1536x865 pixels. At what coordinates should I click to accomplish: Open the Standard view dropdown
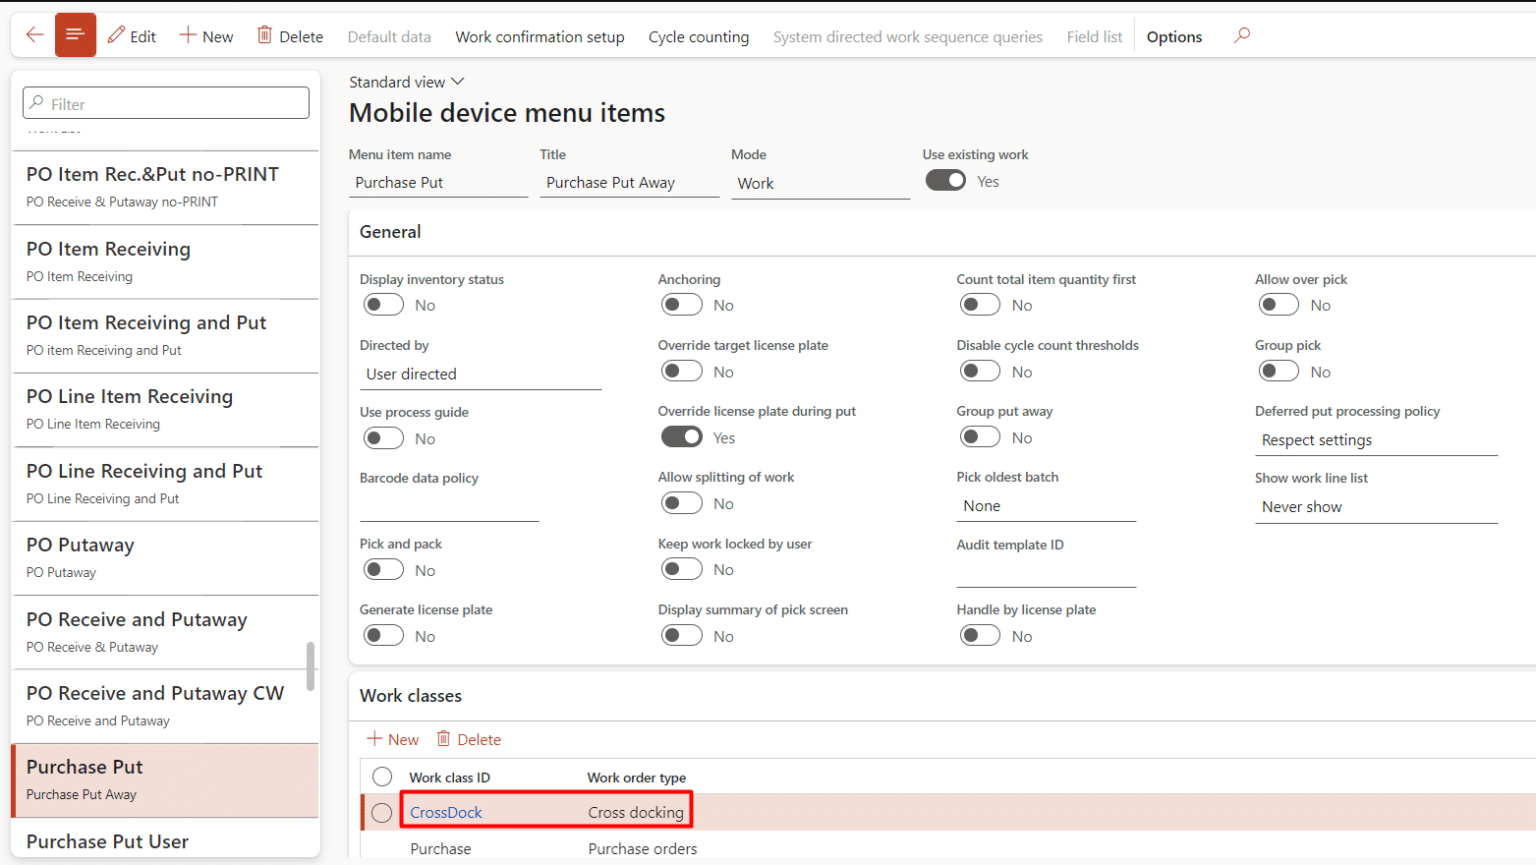click(406, 82)
